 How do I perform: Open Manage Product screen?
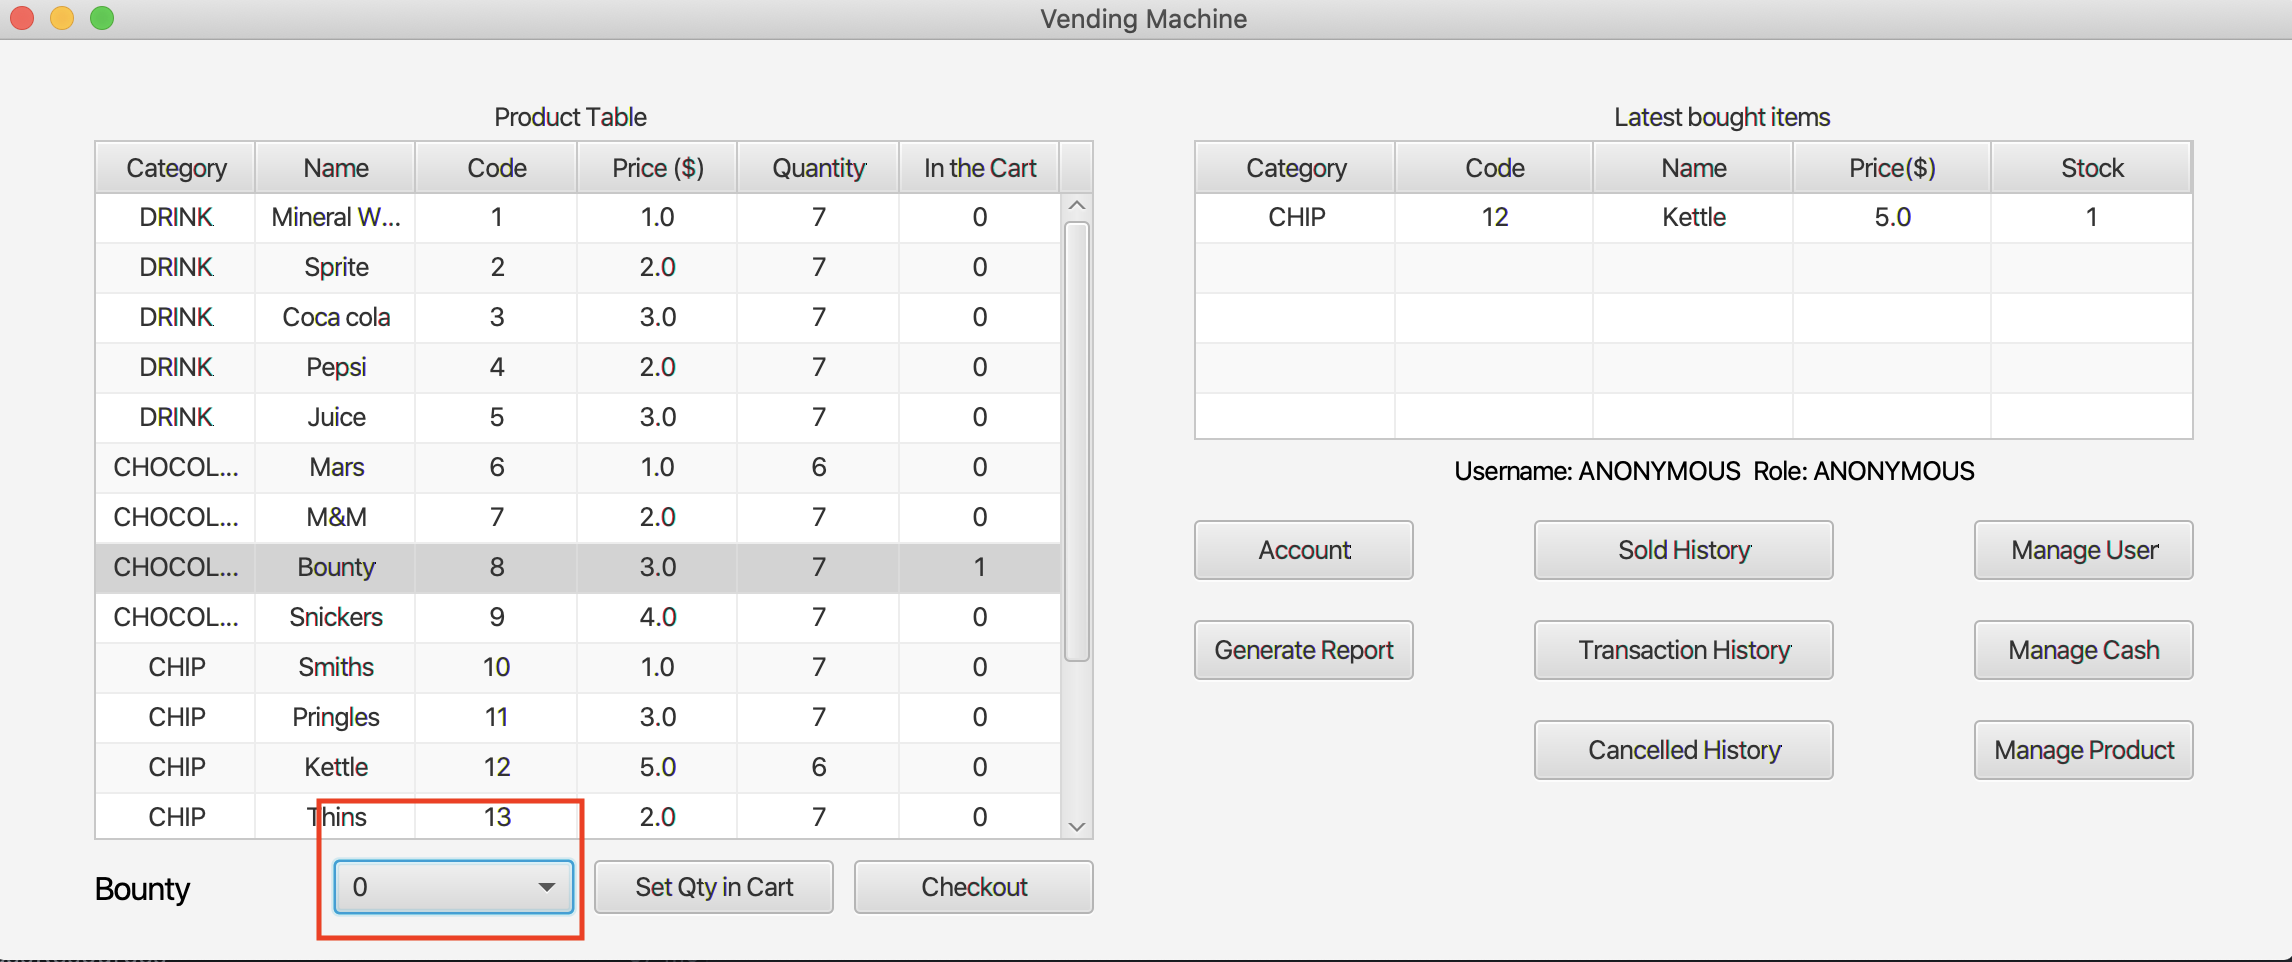tap(2083, 750)
